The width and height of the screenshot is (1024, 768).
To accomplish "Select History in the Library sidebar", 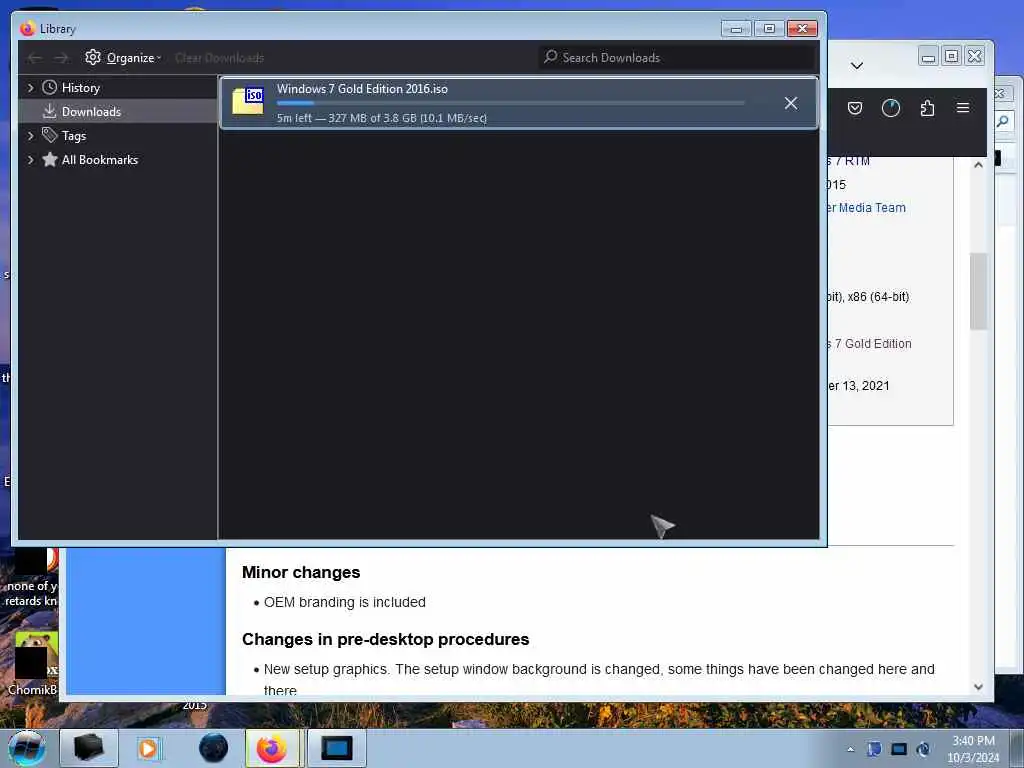I will (x=118, y=88).
